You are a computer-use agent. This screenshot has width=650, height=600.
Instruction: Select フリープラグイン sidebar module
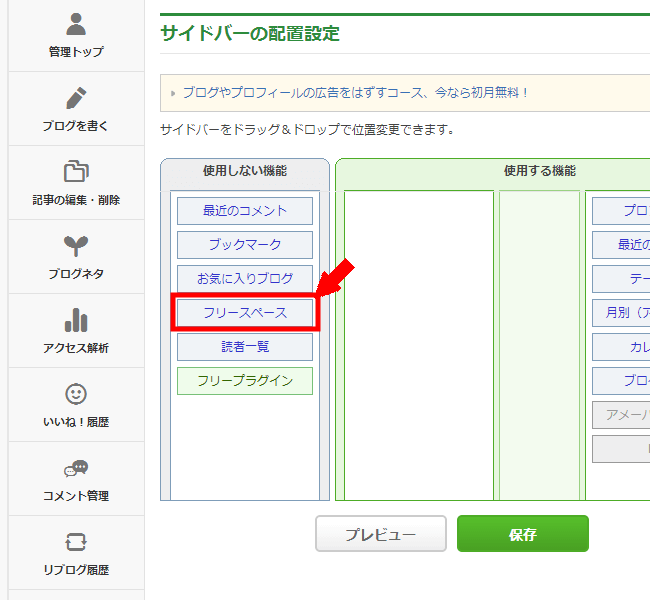[245, 381]
